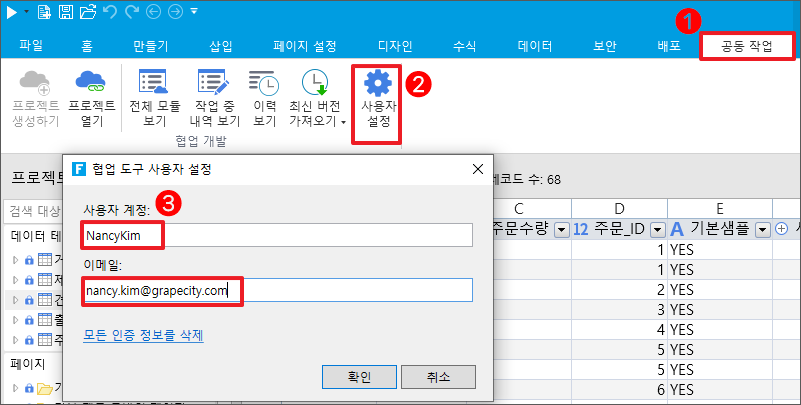Click the Undo arrow icon
Image resolution: width=801 pixels, height=405 pixels.
tap(110, 12)
